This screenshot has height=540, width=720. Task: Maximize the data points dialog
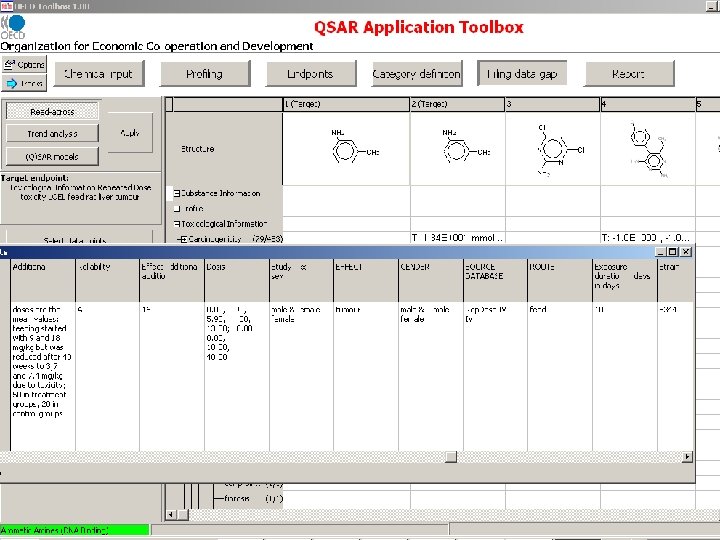point(673,252)
